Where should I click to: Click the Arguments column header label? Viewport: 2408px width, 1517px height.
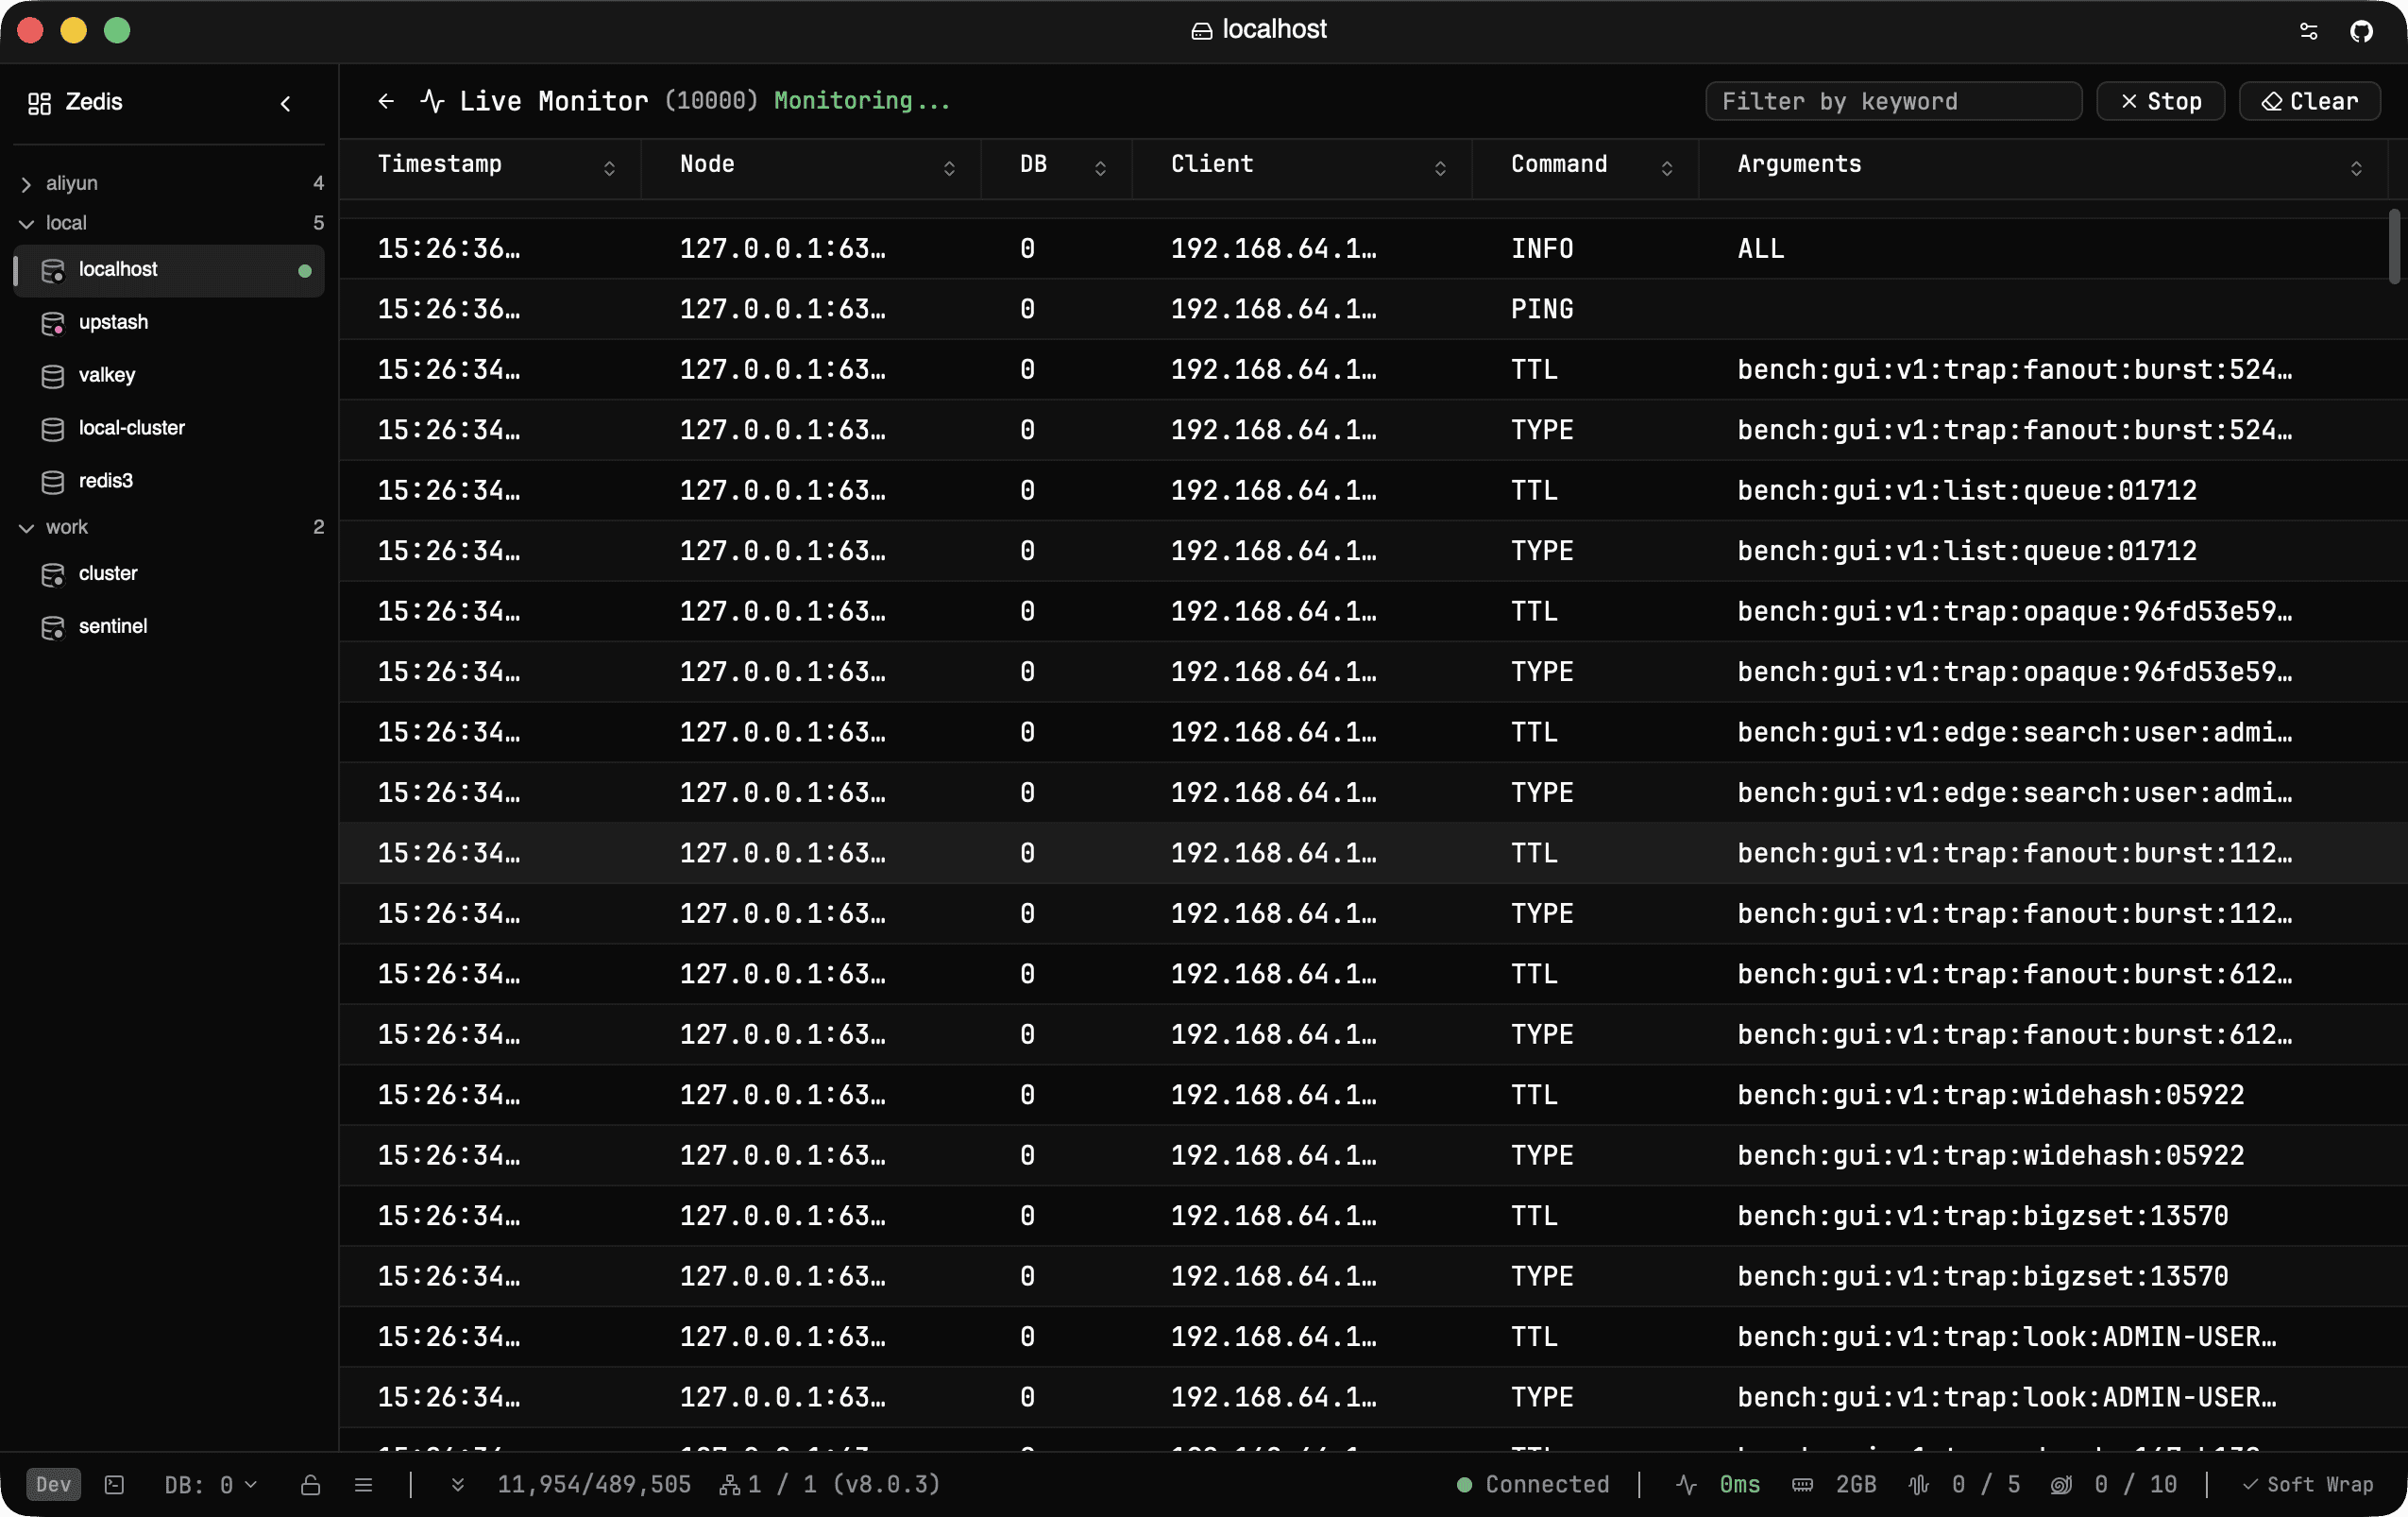(1799, 164)
